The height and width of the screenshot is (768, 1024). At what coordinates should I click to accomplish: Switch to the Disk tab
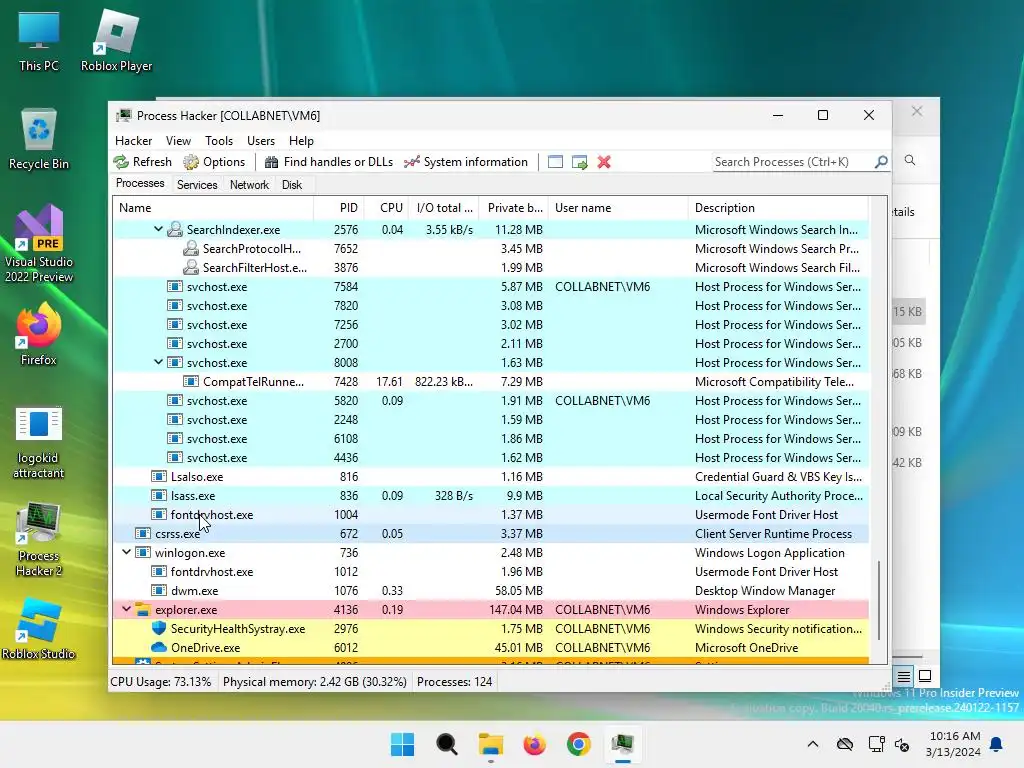click(292, 185)
